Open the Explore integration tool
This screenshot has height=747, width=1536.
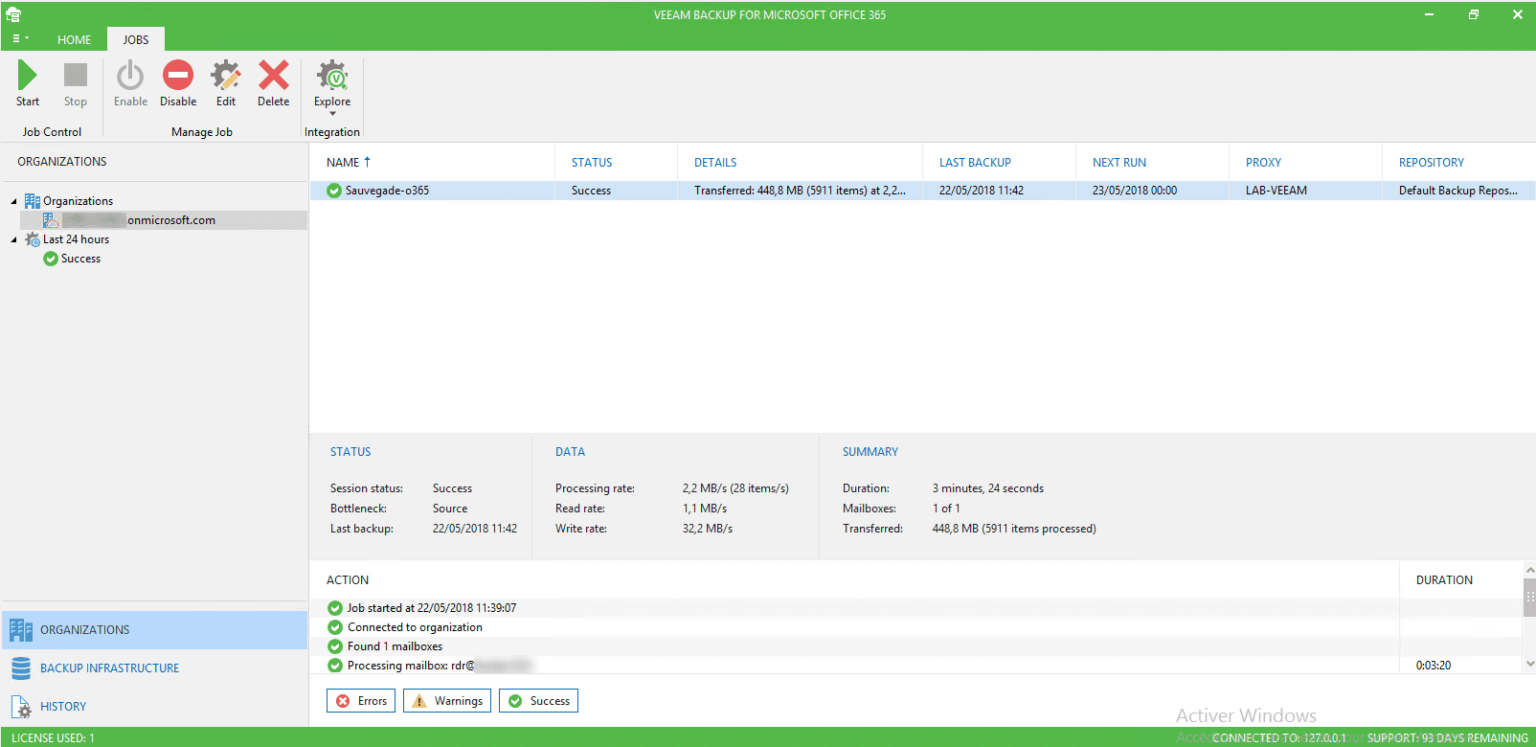click(332, 88)
